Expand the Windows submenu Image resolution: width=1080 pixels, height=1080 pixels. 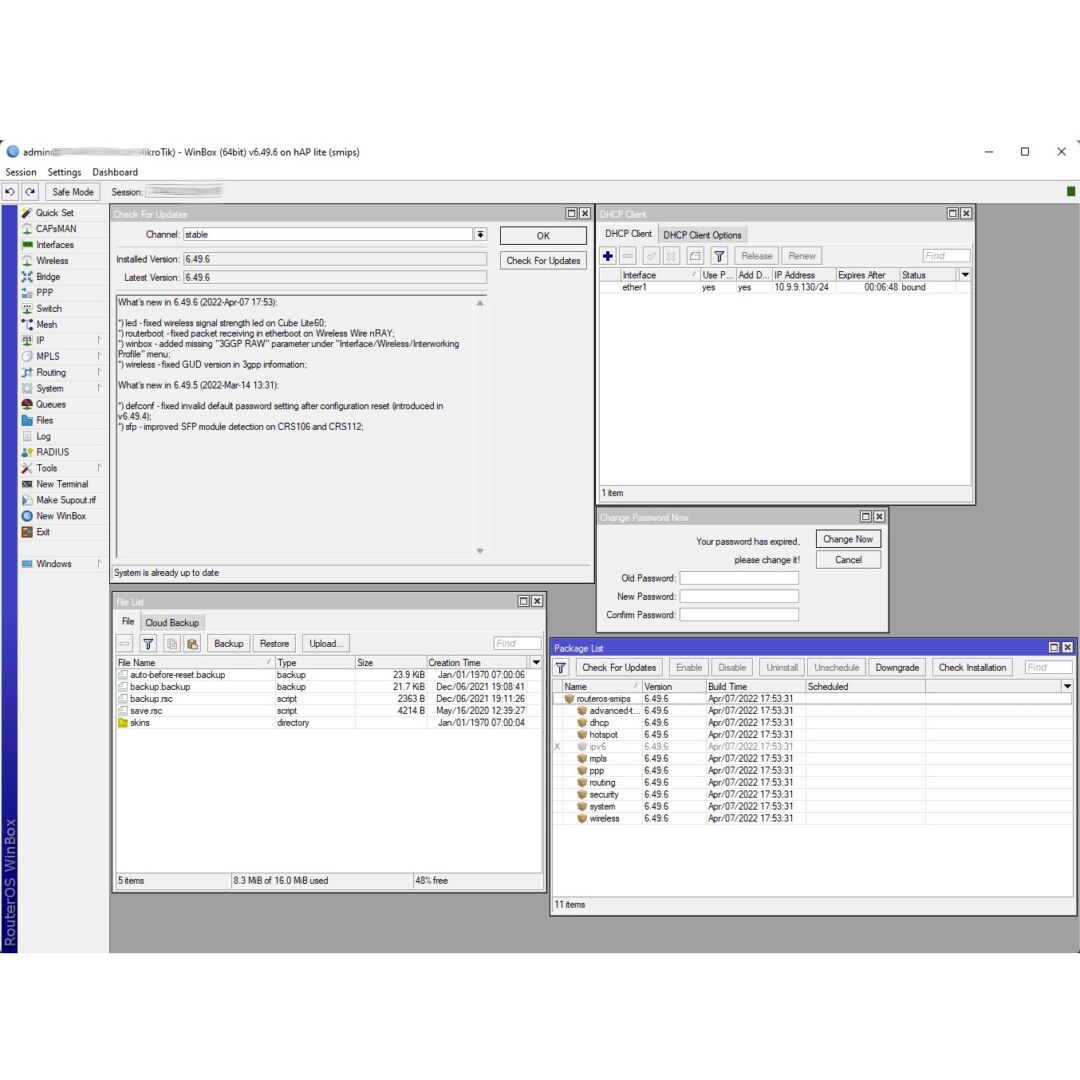[x=100, y=563]
